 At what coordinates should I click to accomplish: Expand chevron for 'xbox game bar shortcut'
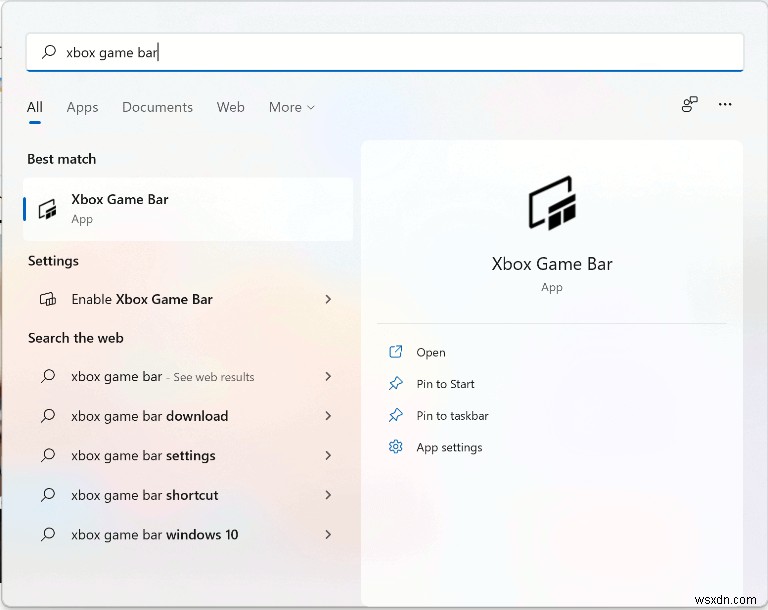[x=328, y=495]
